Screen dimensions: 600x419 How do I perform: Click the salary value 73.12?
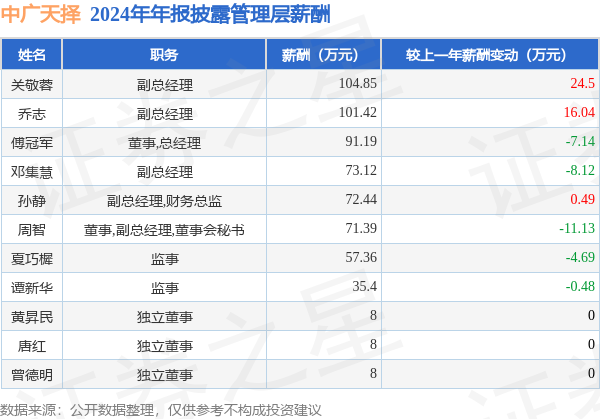pos(361,170)
